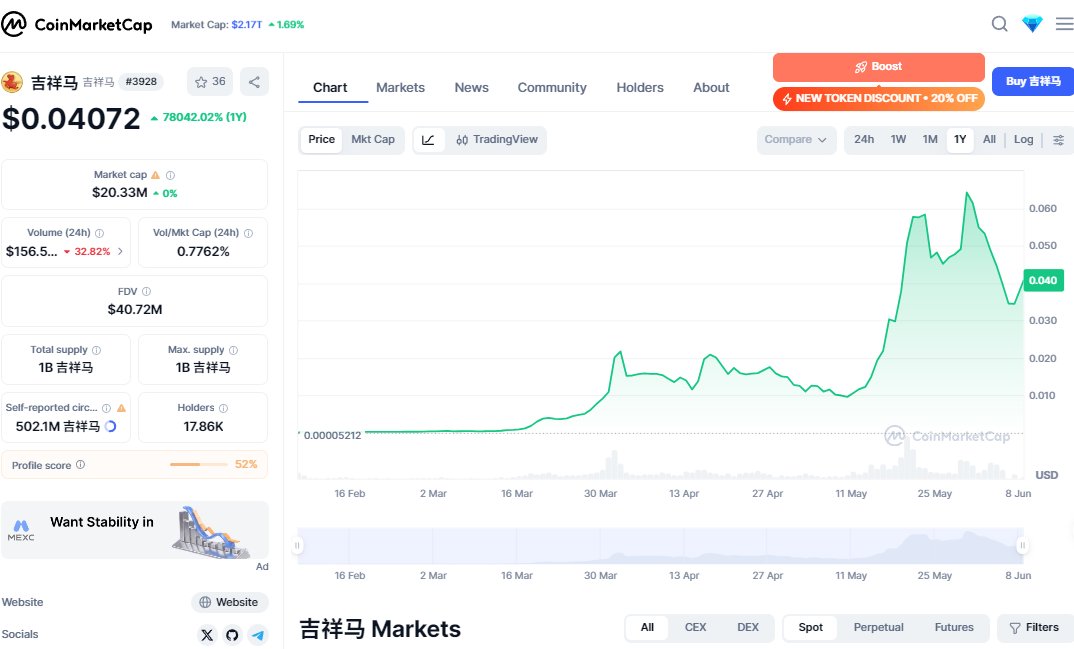Switch to TradingView chart
Image resolution: width=1074 pixels, height=649 pixels.
click(497, 140)
